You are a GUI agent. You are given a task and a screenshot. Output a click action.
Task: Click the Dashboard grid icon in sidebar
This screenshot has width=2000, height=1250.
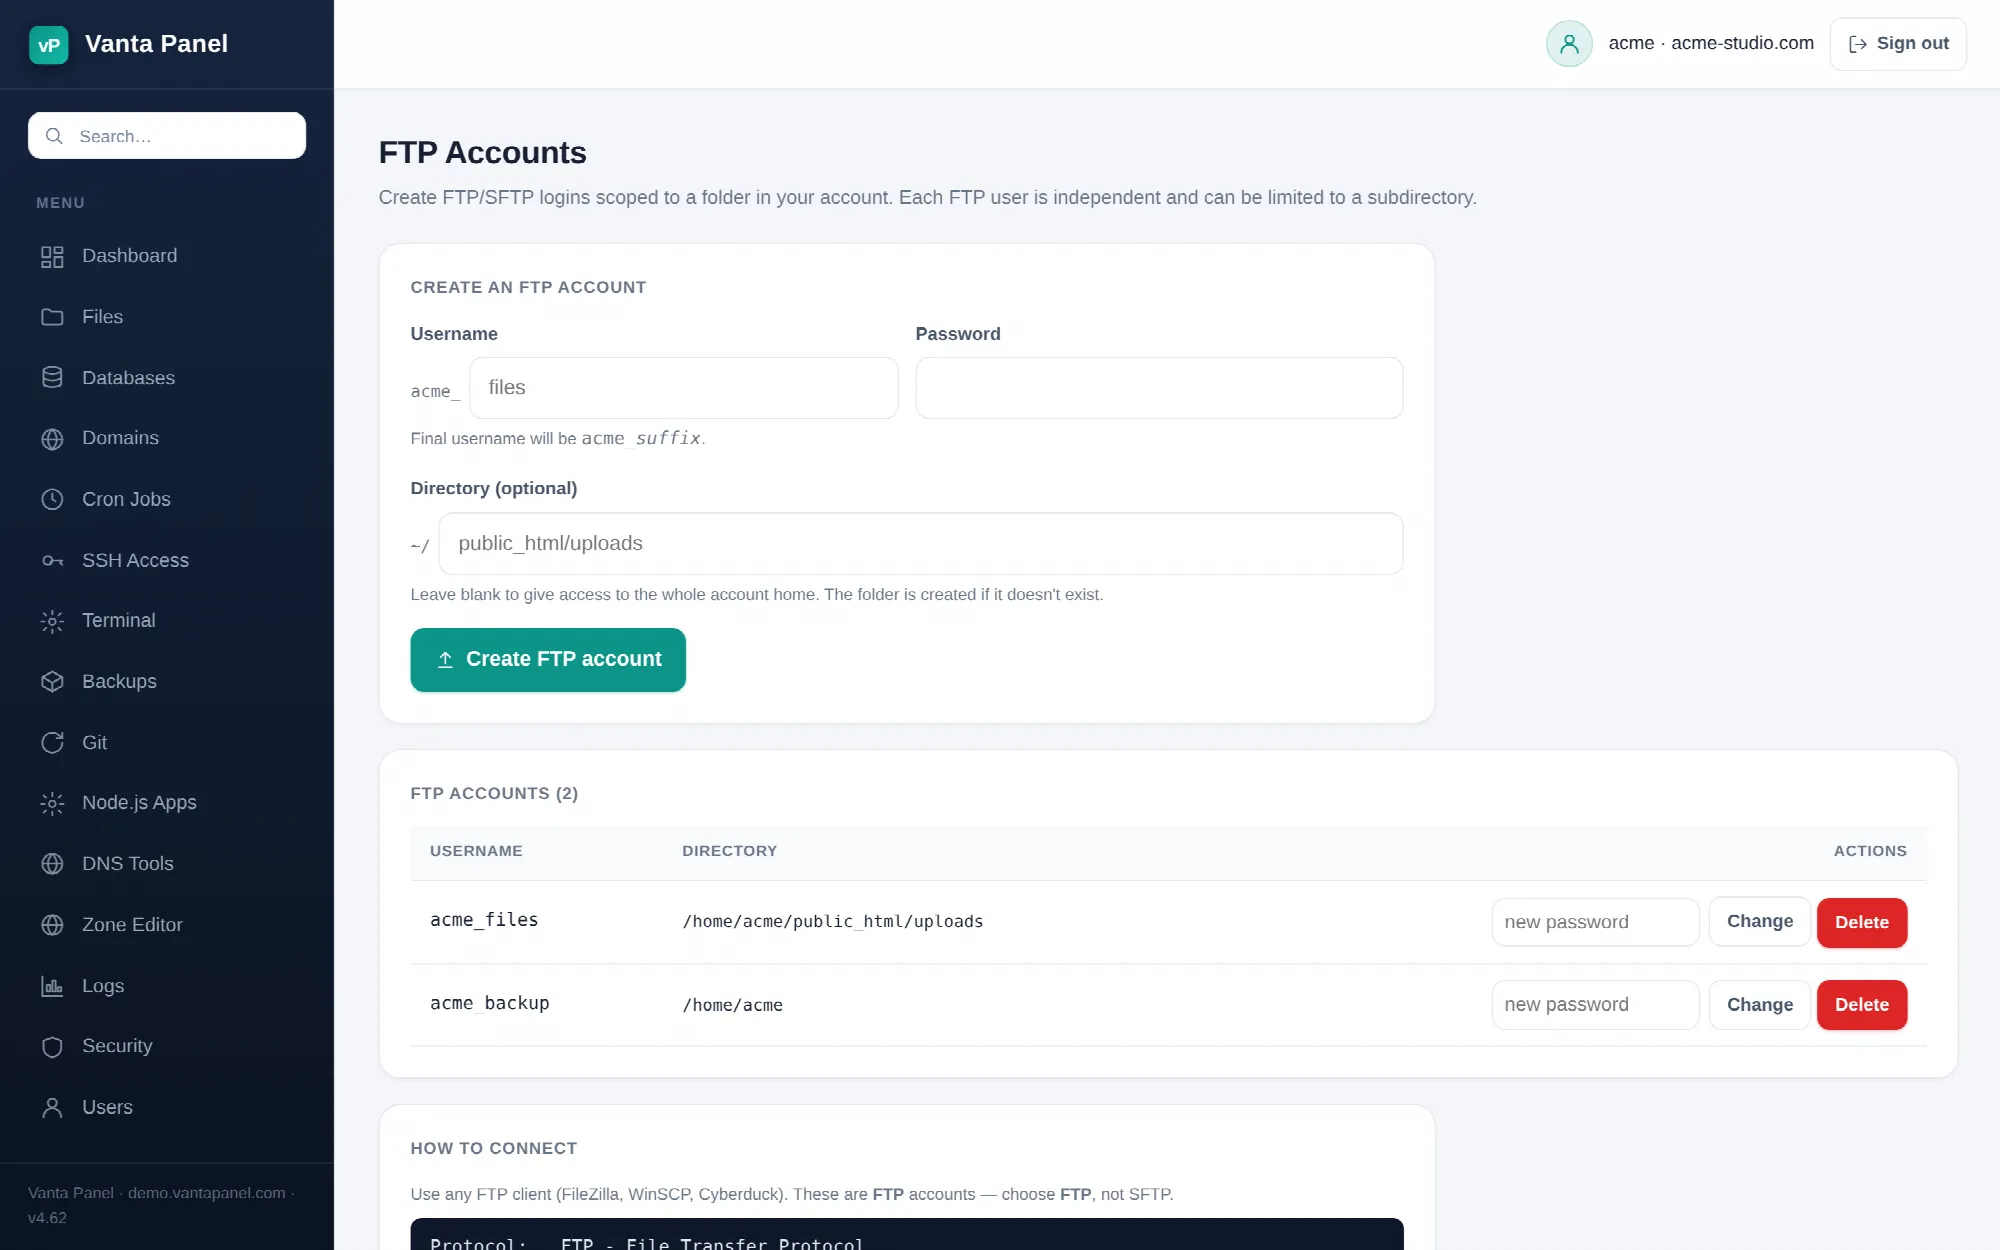tap(52, 257)
